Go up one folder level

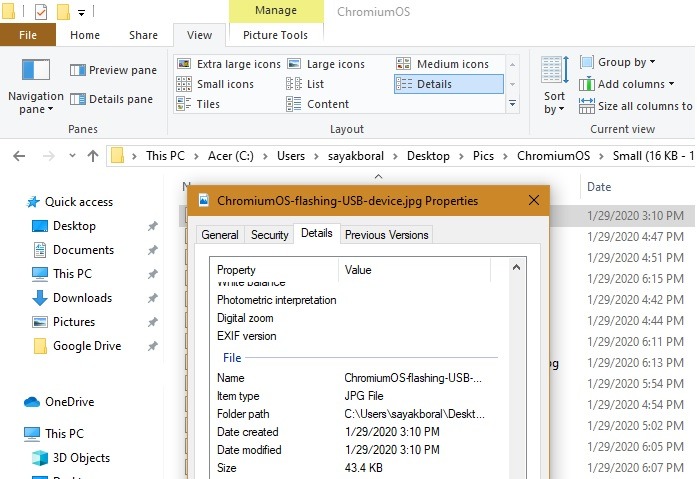coord(93,156)
